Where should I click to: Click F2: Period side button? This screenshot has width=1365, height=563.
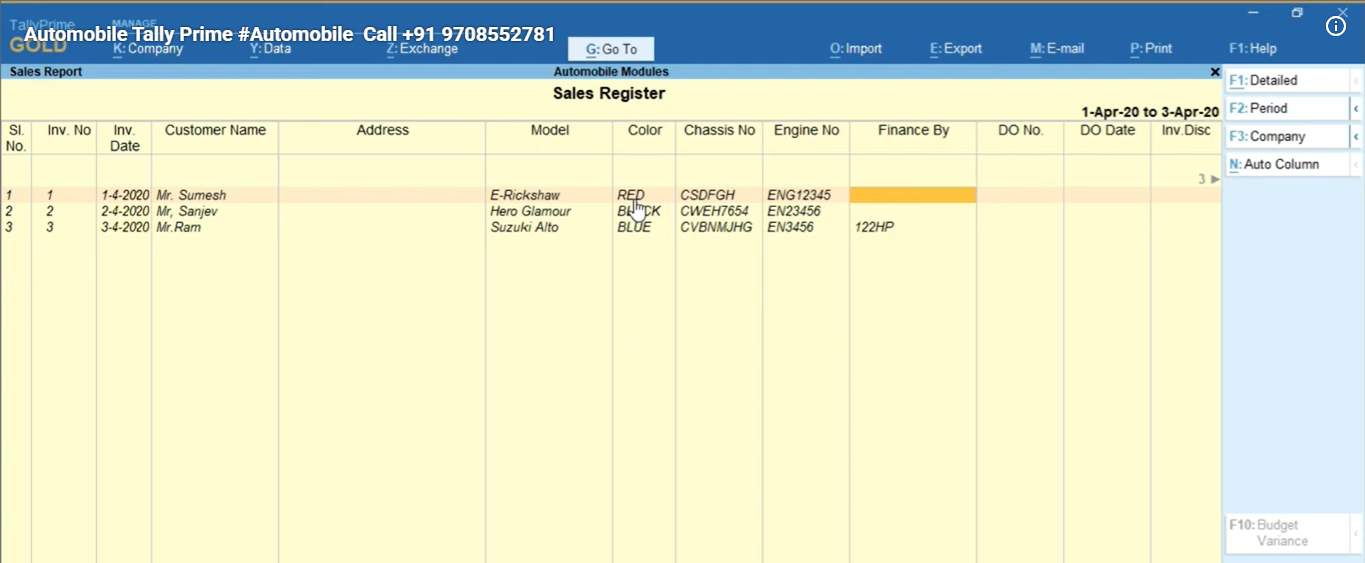tap(1287, 108)
